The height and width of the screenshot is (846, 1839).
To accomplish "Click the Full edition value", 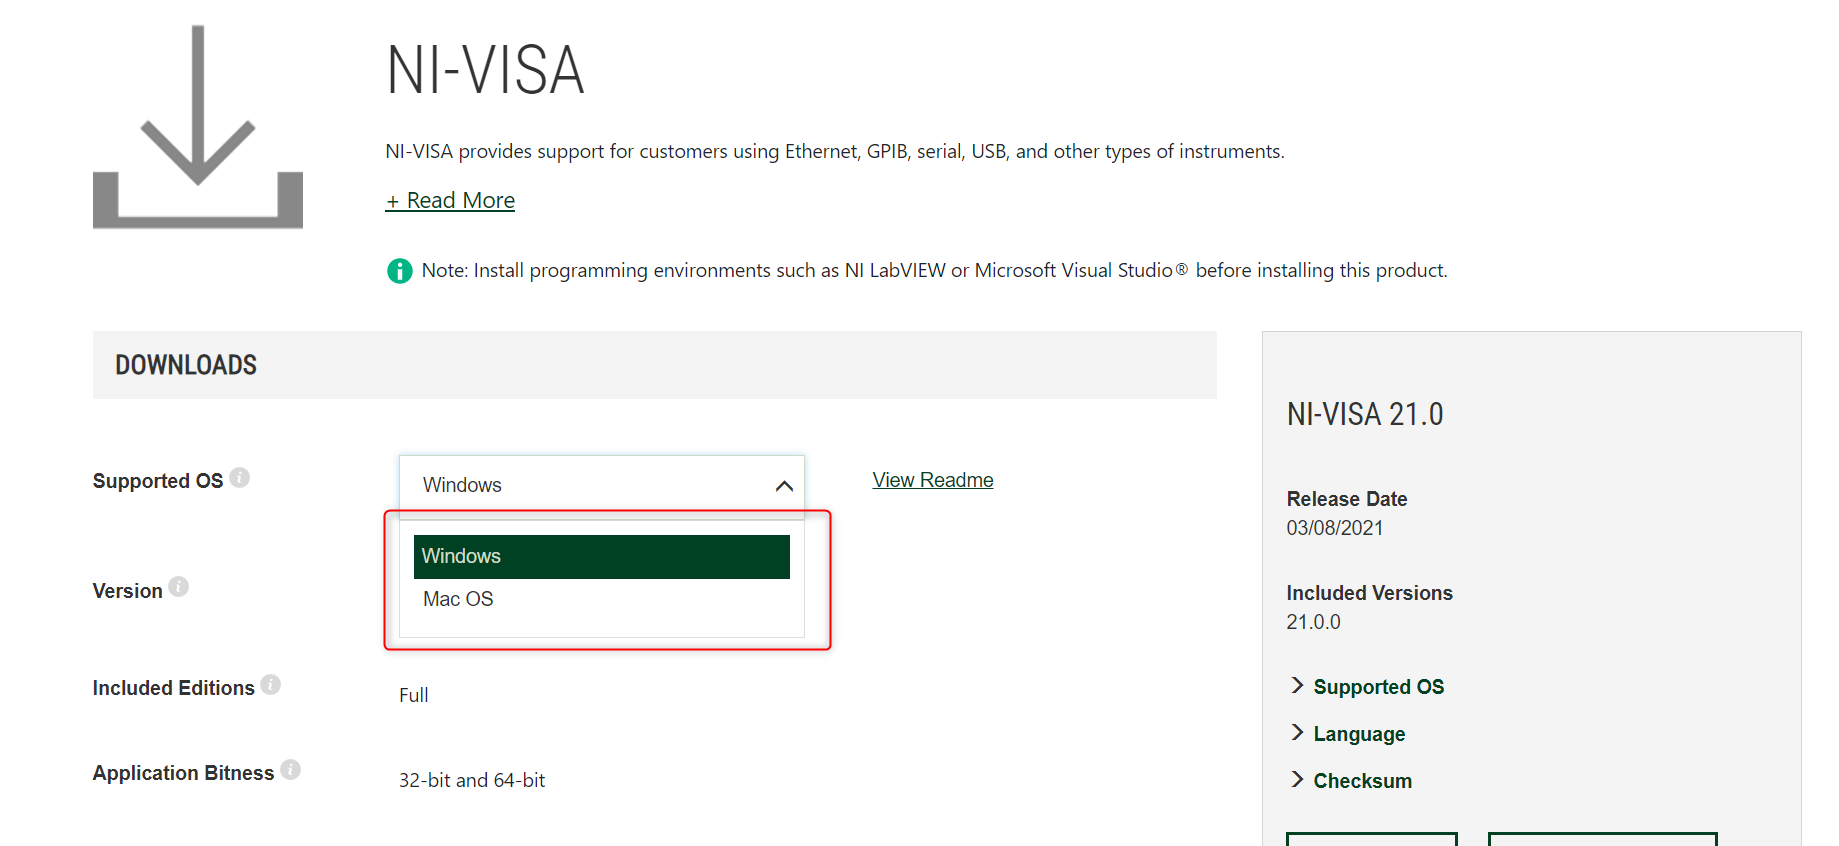I will [x=413, y=695].
